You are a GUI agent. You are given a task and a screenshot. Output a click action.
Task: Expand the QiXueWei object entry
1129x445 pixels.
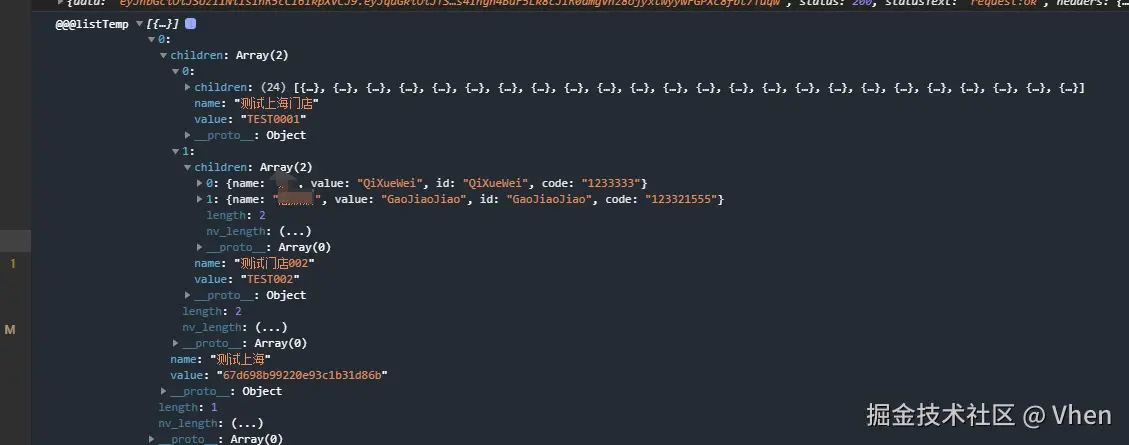tap(200, 183)
